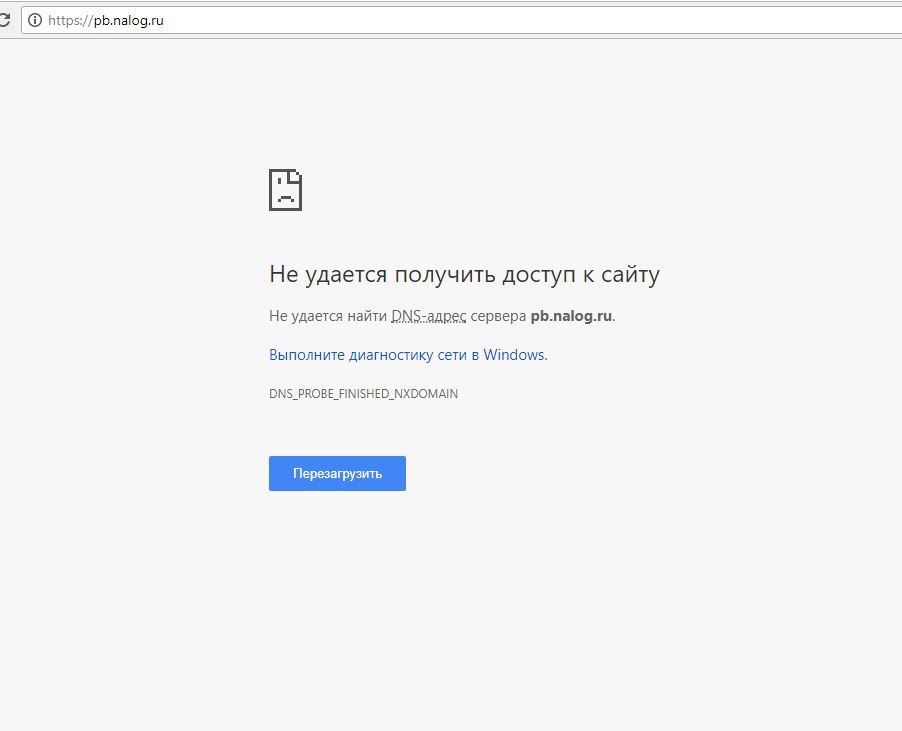
Task: Focus the empty area of the address bar
Action: coord(500,20)
